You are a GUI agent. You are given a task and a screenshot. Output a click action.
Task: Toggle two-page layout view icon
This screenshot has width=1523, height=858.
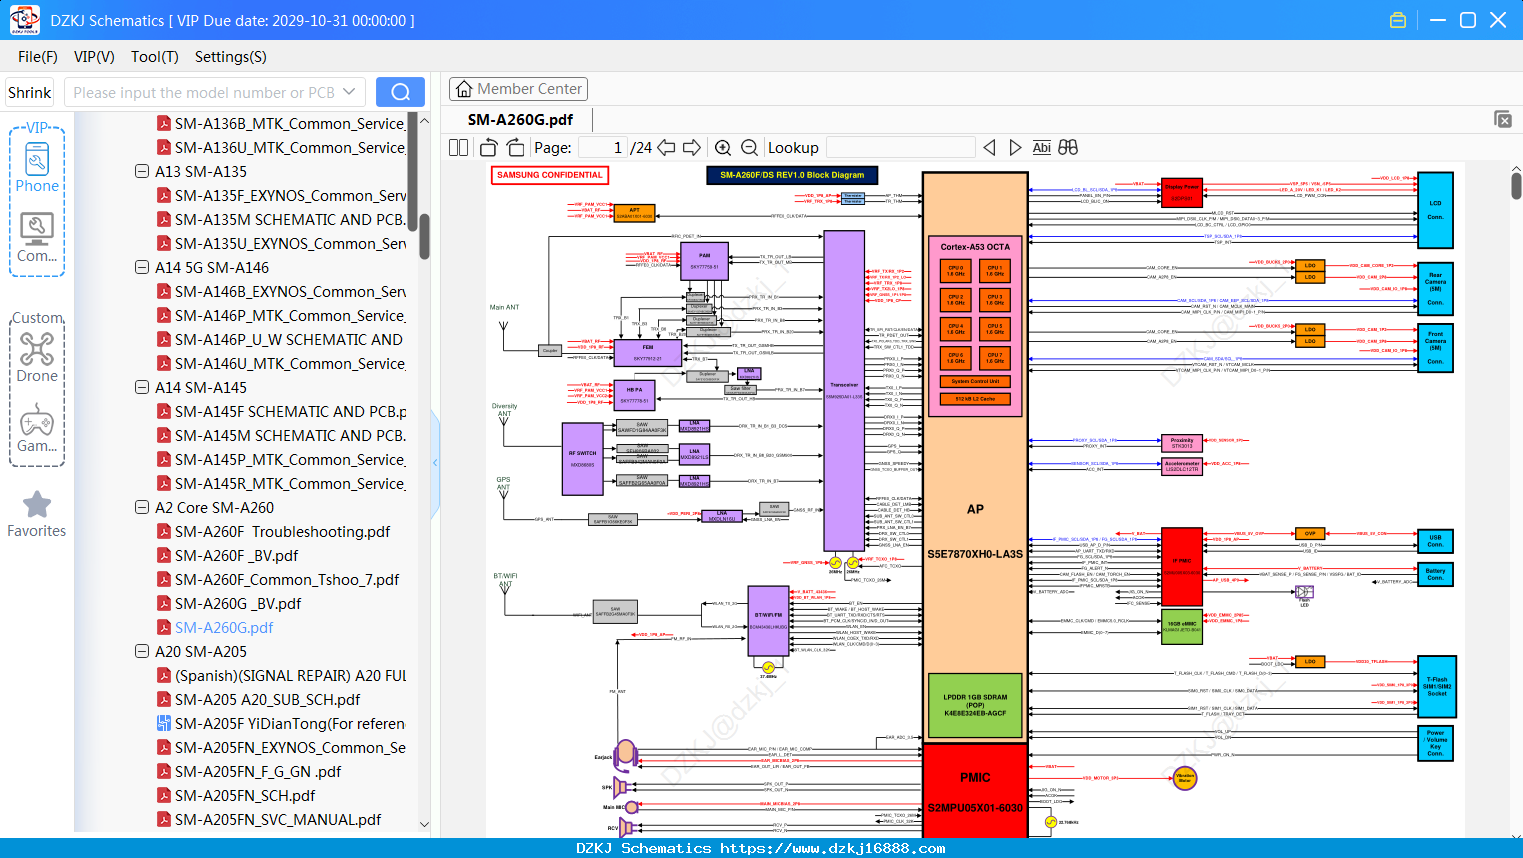click(458, 147)
